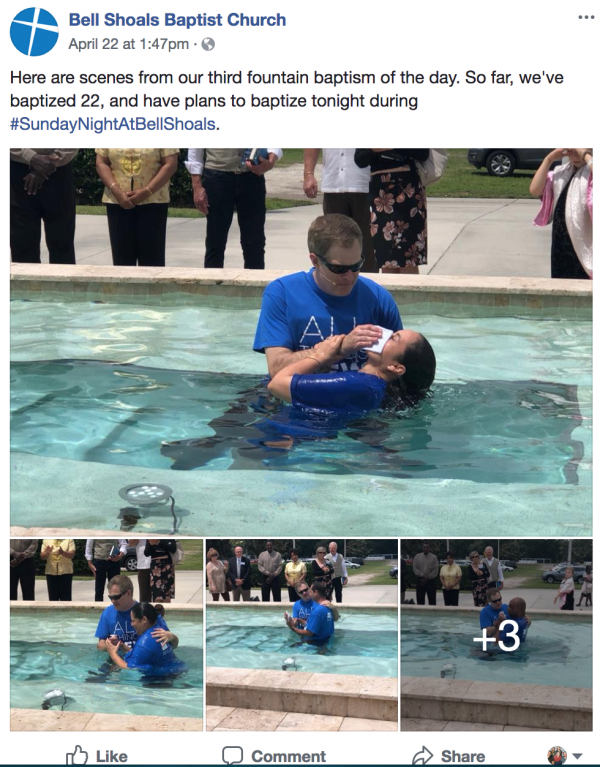Expand the react-as dropdown arrow

pyautogui.click(x=577, y=756)
